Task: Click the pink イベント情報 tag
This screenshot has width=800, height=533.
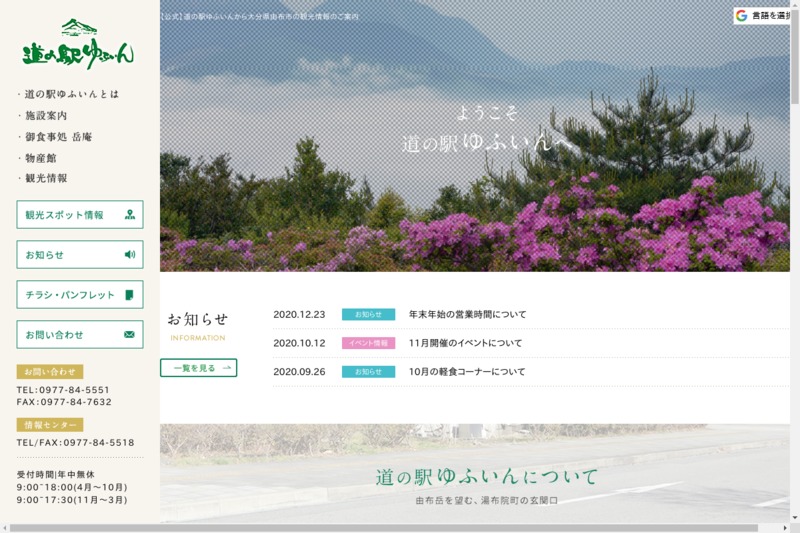Action: click(368, 343)
